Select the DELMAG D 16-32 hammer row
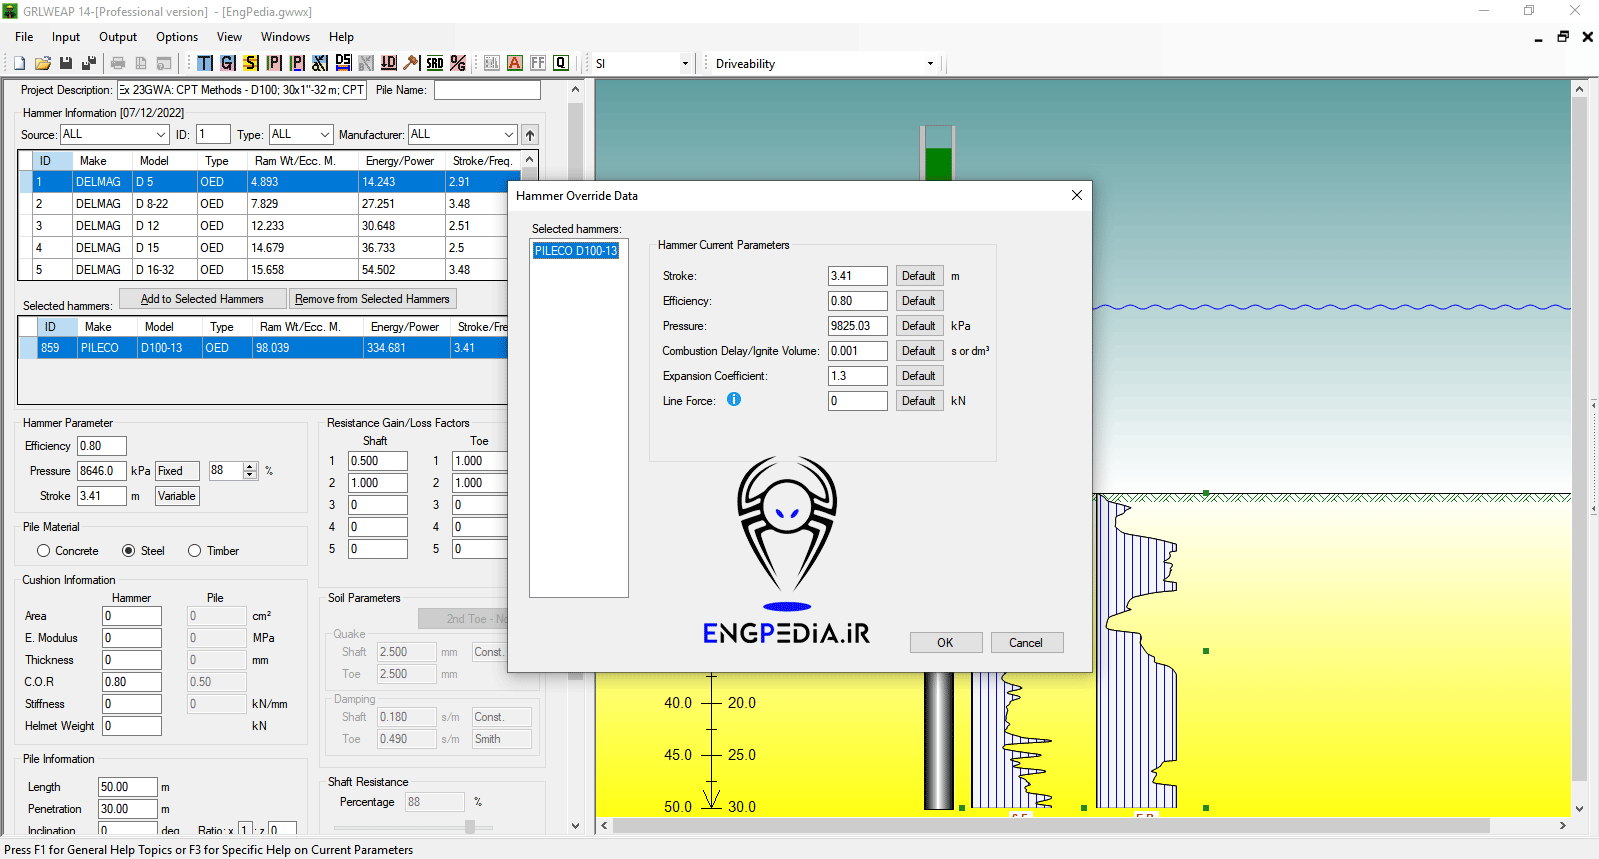The image size is (1599, 859). click(x=268, y=270)
